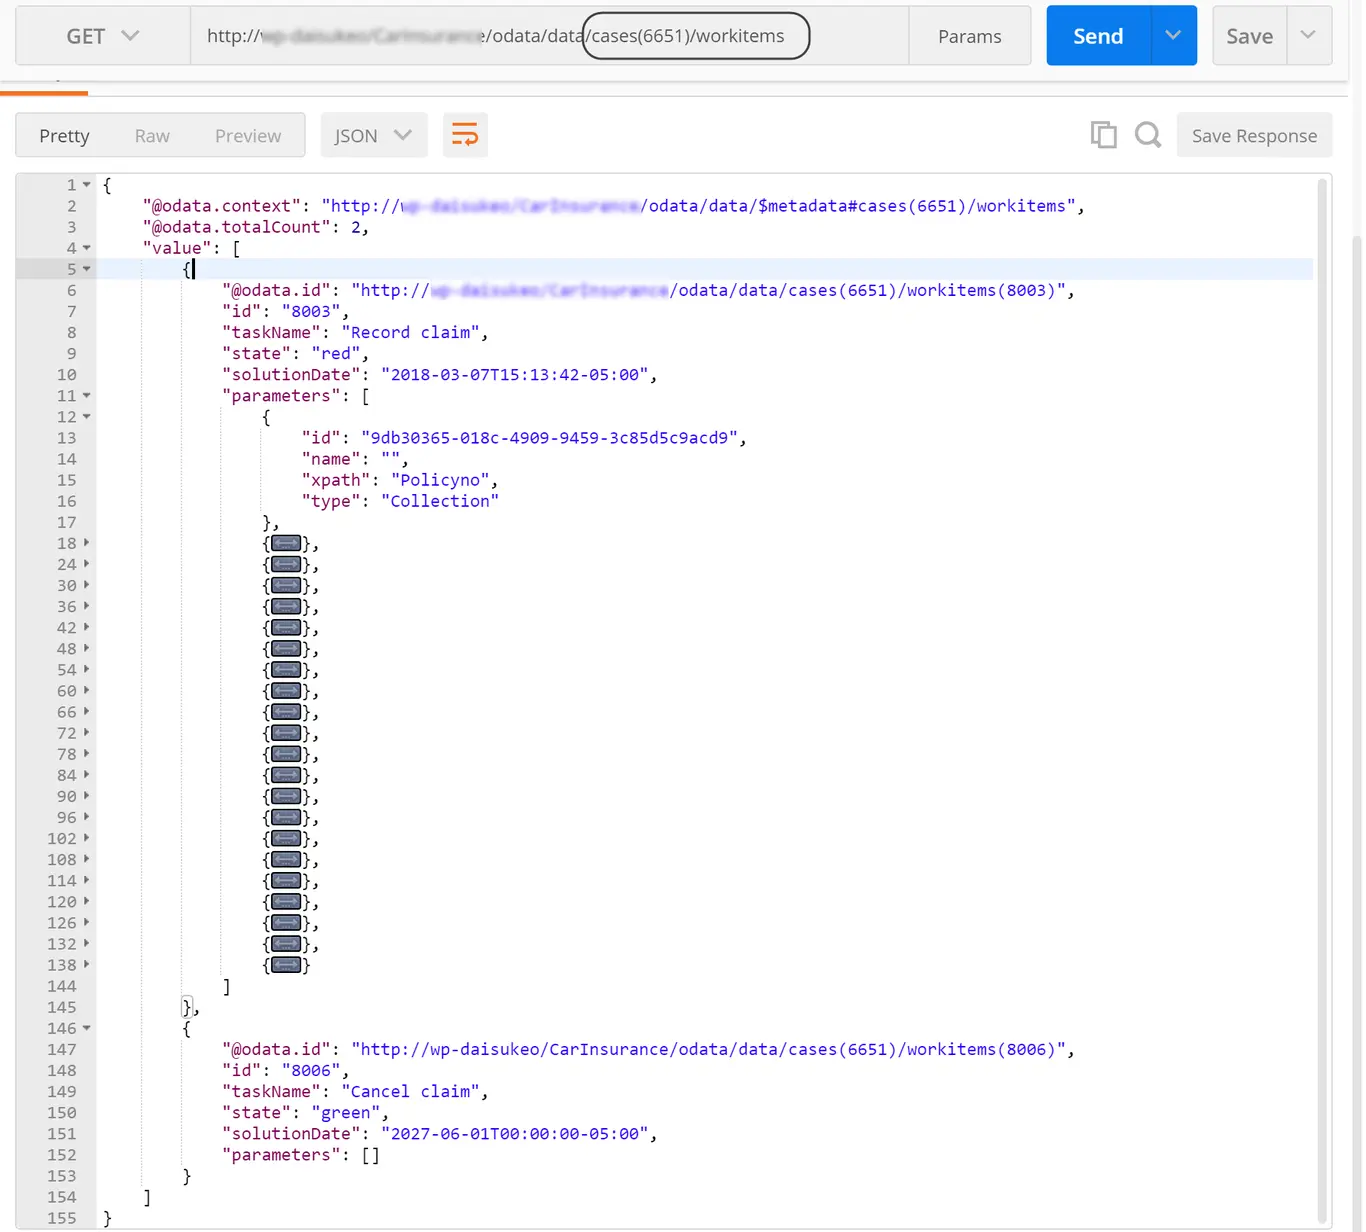The width and height of the screenshot is (1366, 1232).
Task: Click the "red" state value
Action: (335, 354)
